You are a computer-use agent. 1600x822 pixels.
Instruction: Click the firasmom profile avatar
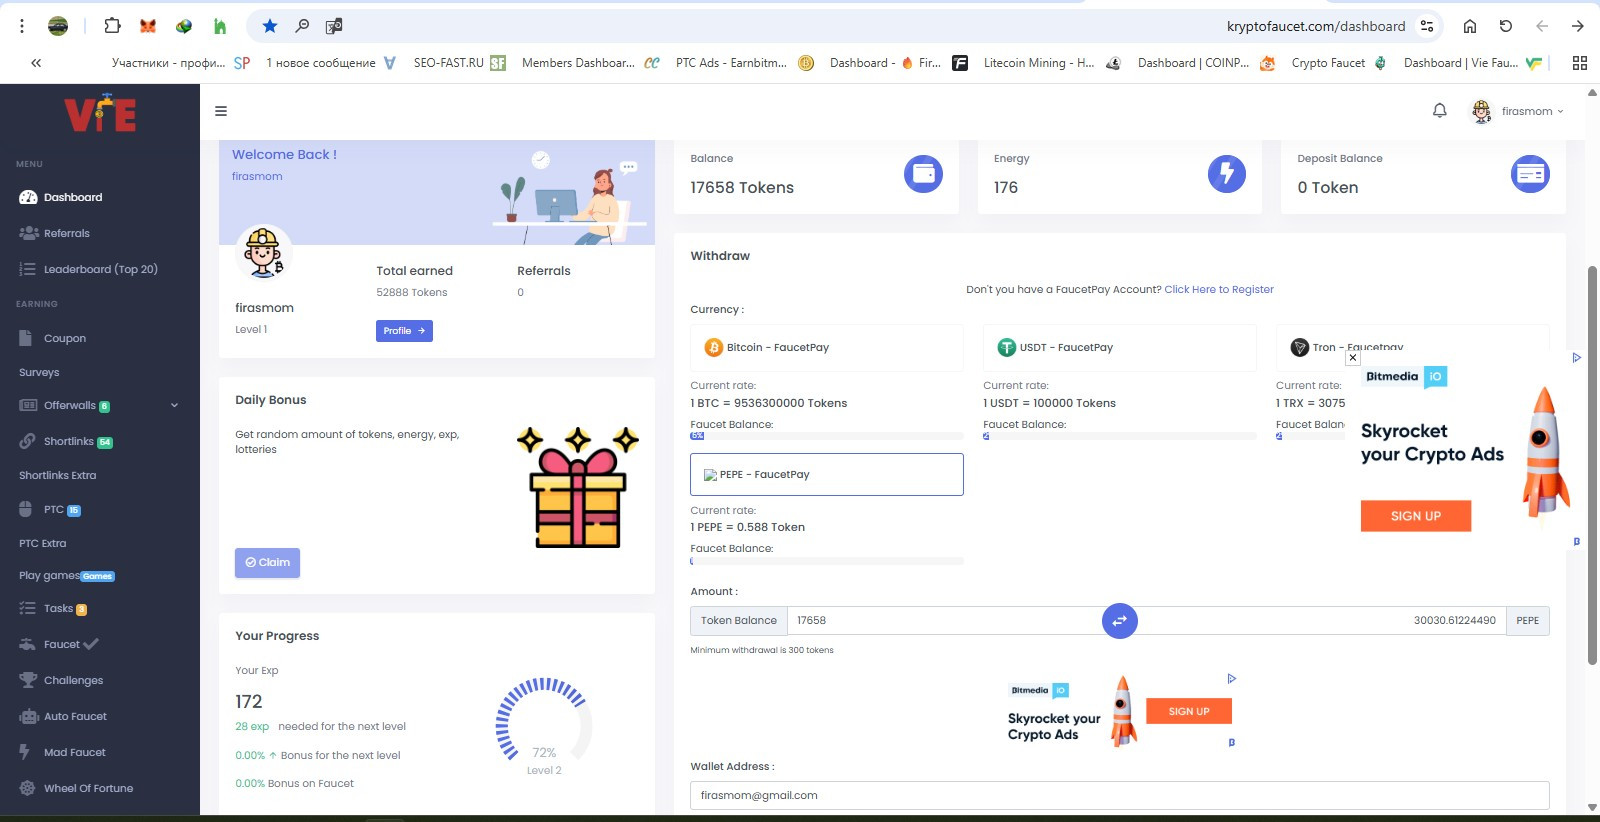(264, 252)
